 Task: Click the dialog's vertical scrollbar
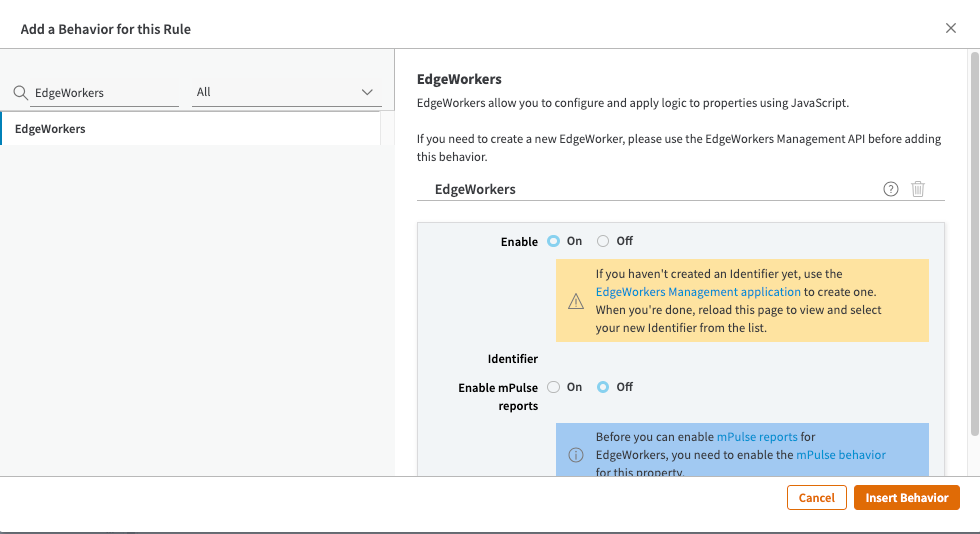(974, 250)
